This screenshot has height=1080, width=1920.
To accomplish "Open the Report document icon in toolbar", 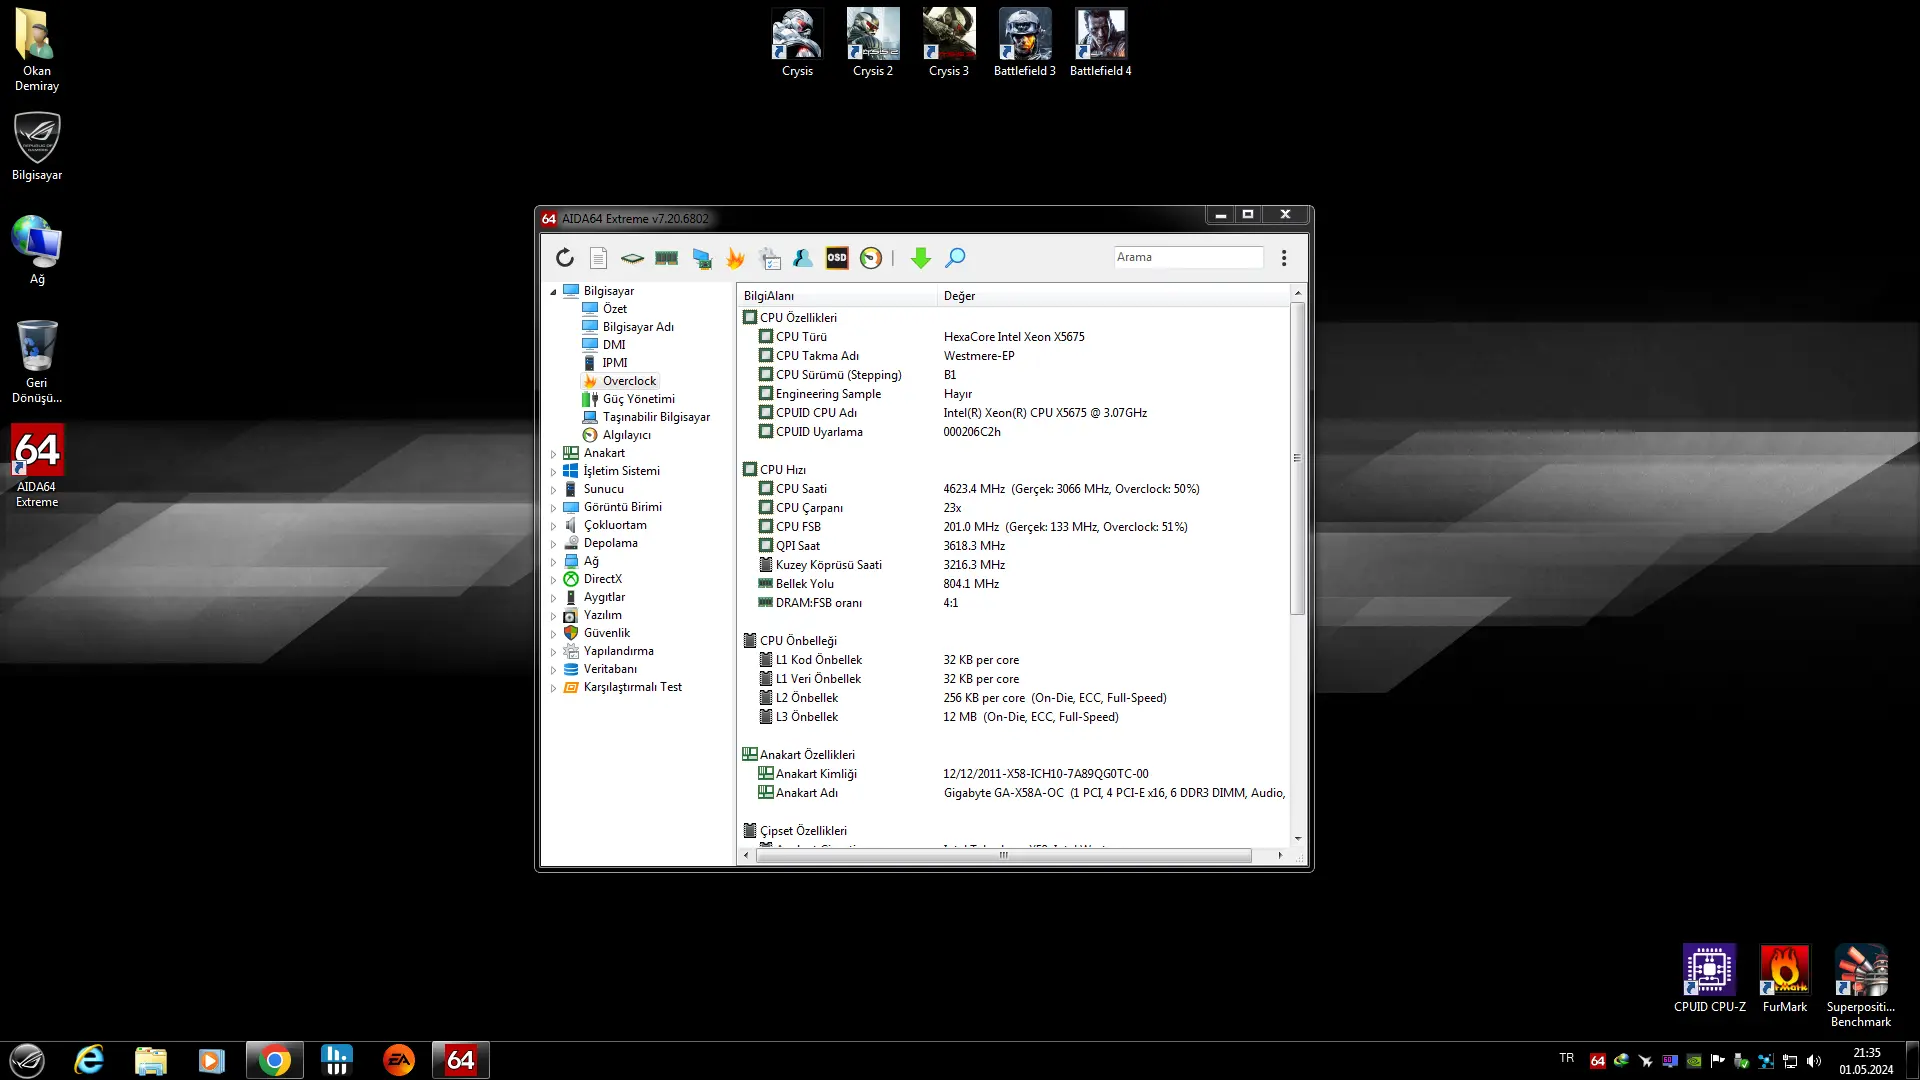I will pos(598,258).
